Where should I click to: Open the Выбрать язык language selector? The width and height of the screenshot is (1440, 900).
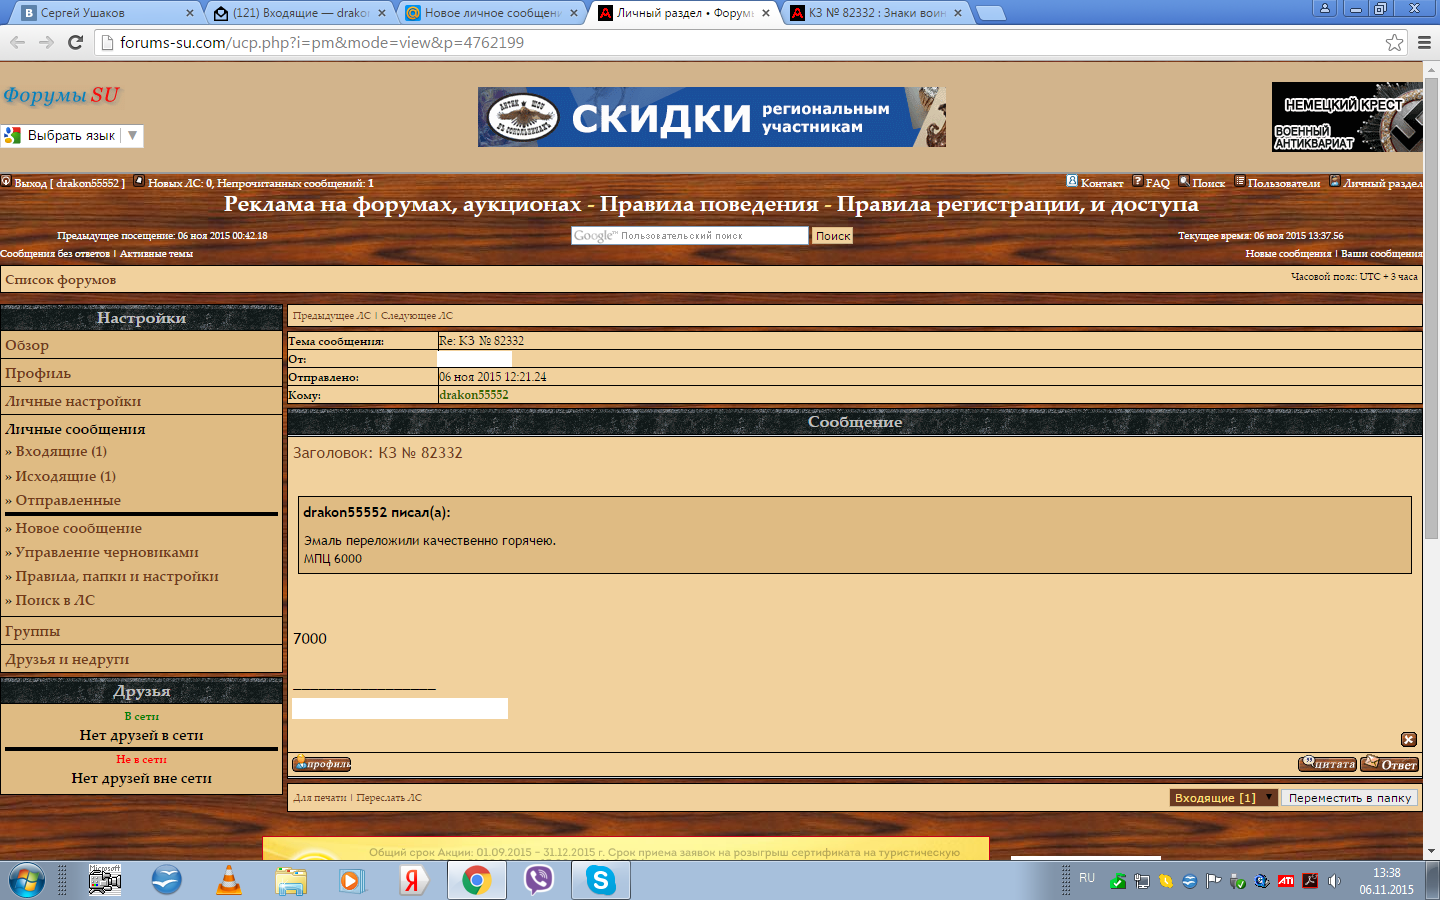(x=72, y=135)
